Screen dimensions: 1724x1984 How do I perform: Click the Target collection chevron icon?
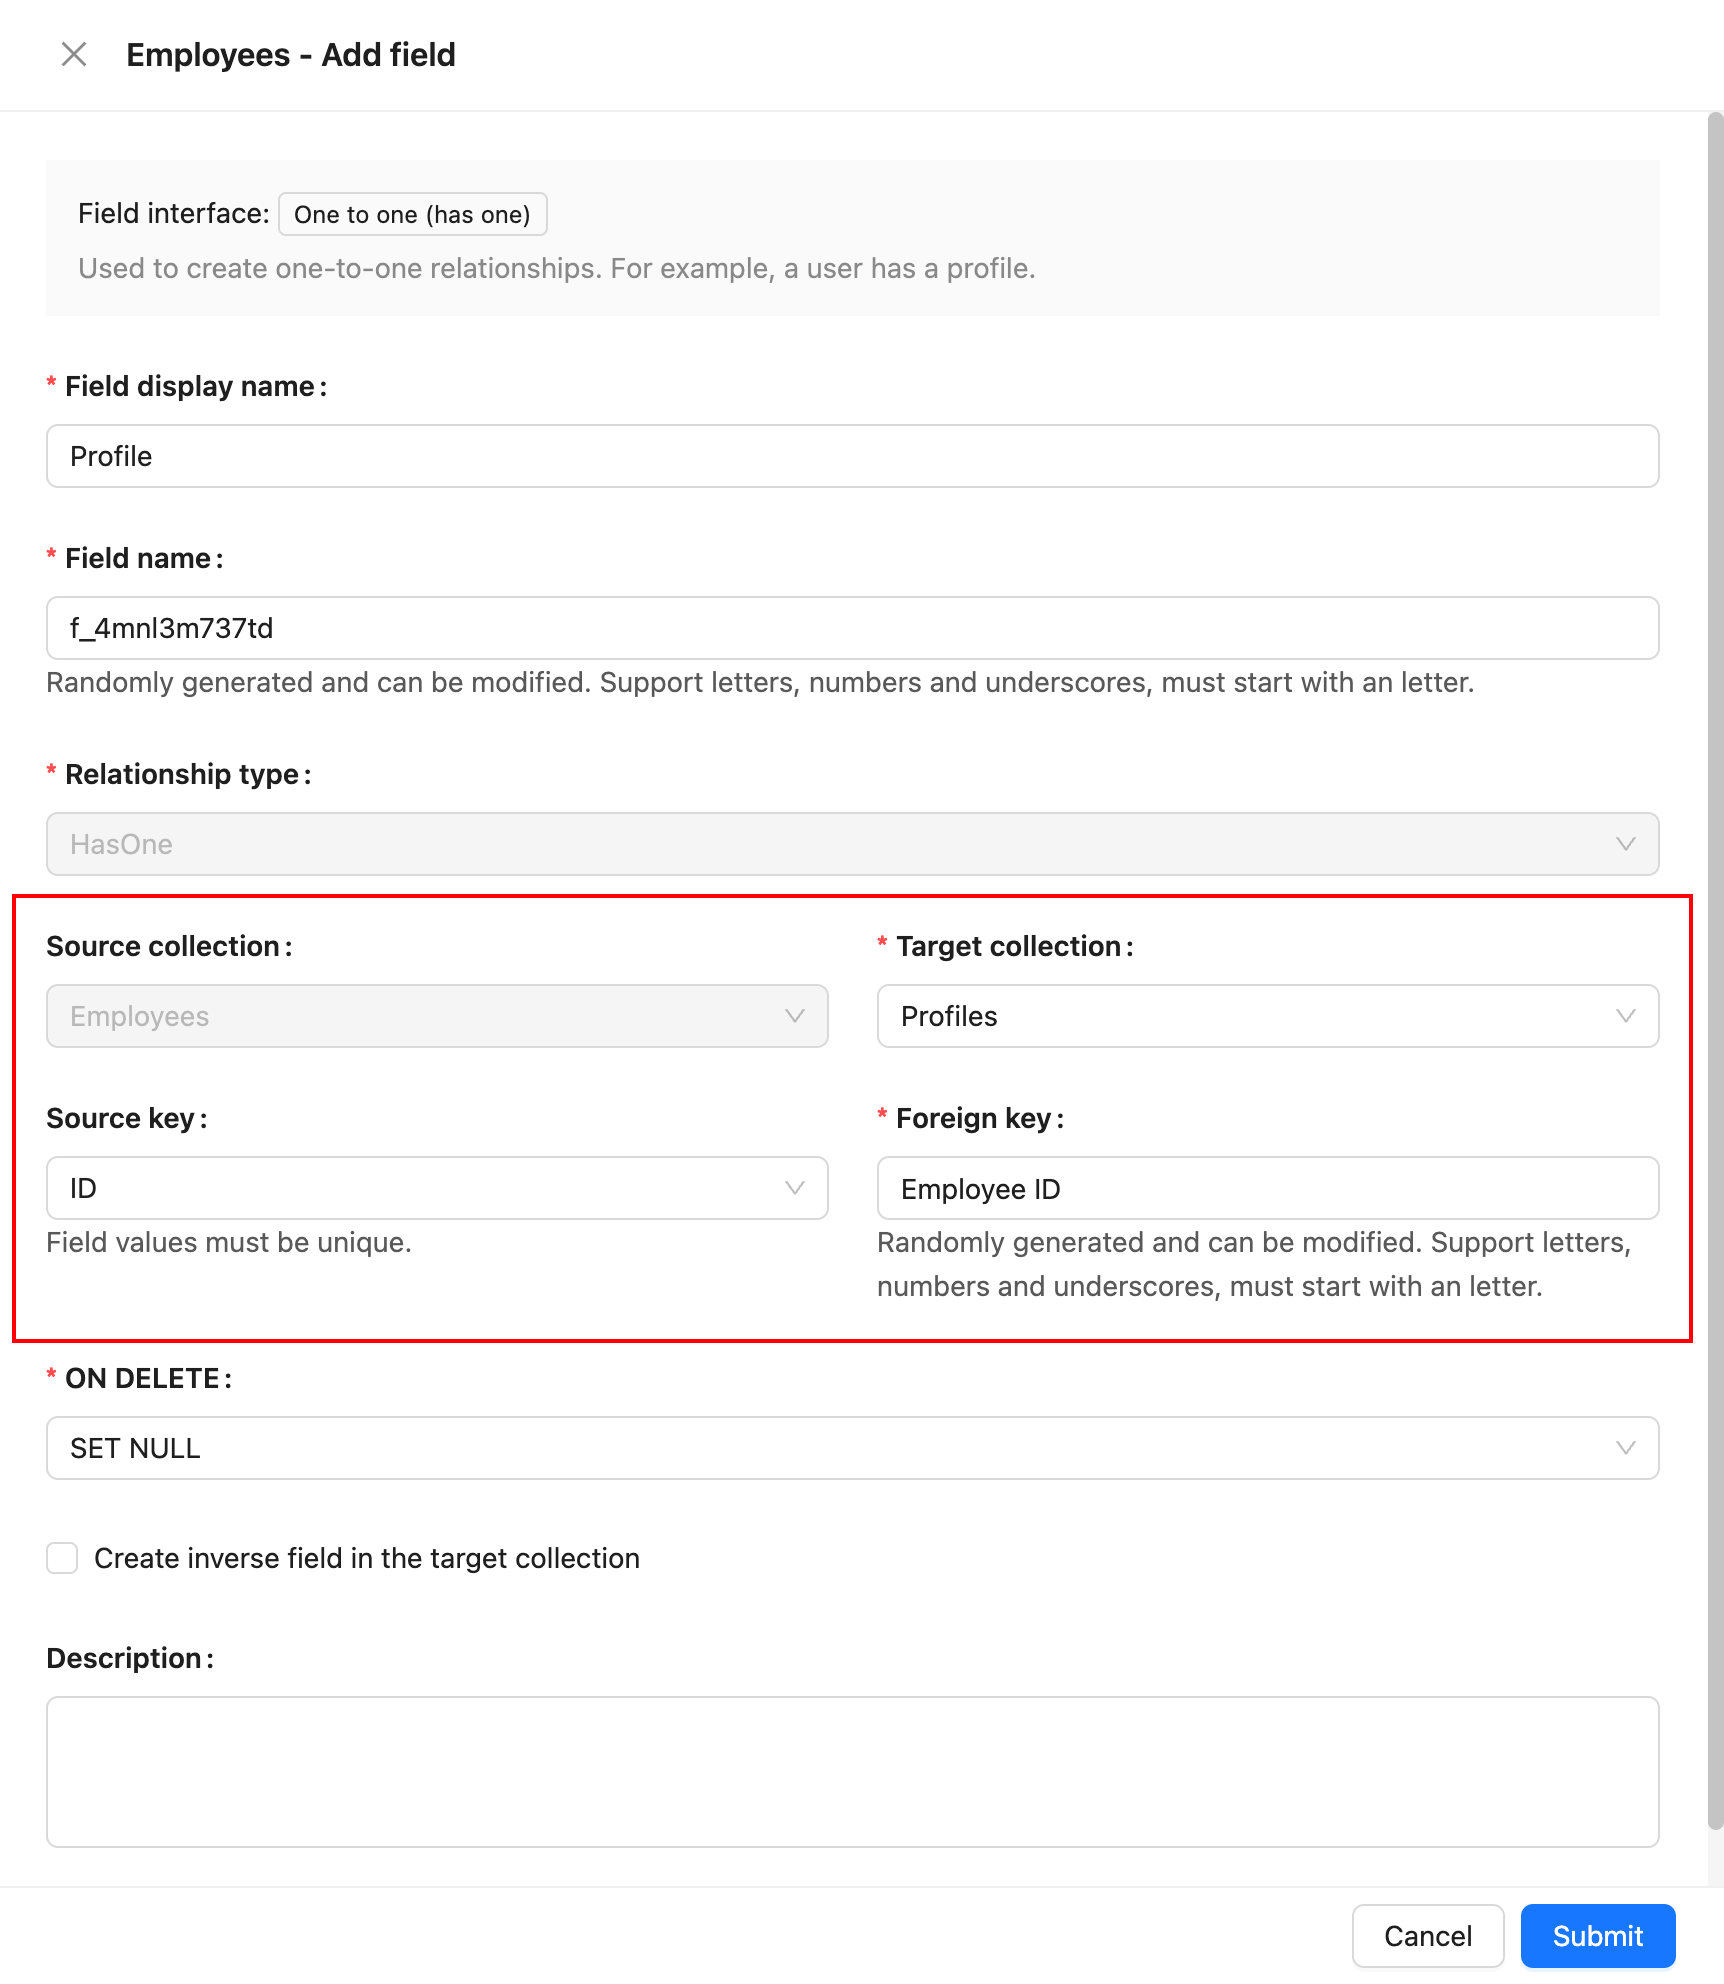click(1625, 1016)
